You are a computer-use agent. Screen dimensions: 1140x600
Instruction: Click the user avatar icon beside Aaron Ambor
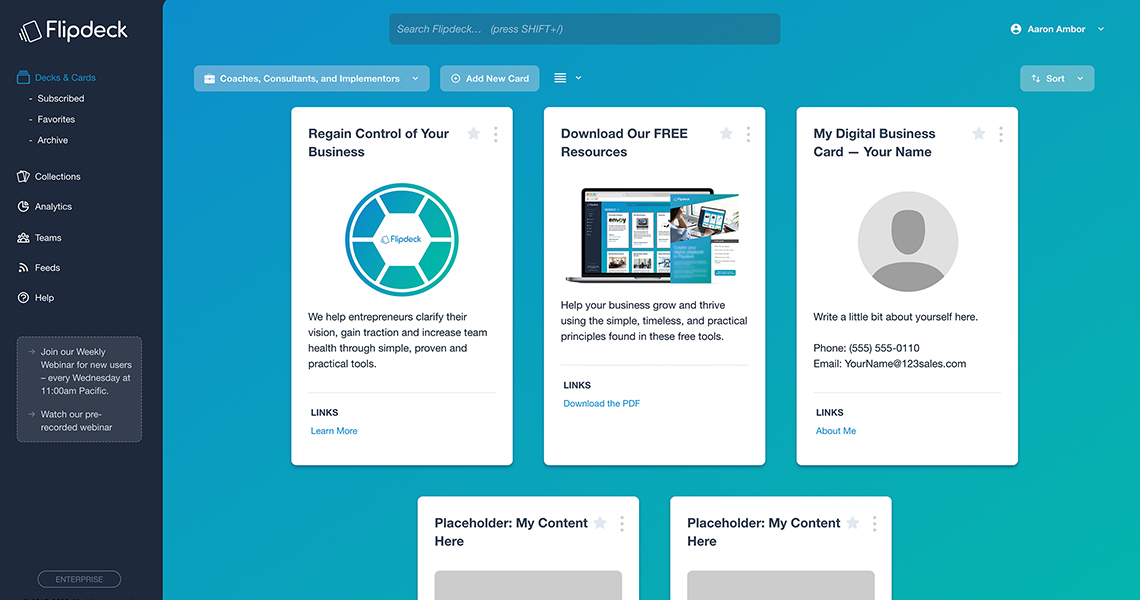click(x=1016, y=29)
